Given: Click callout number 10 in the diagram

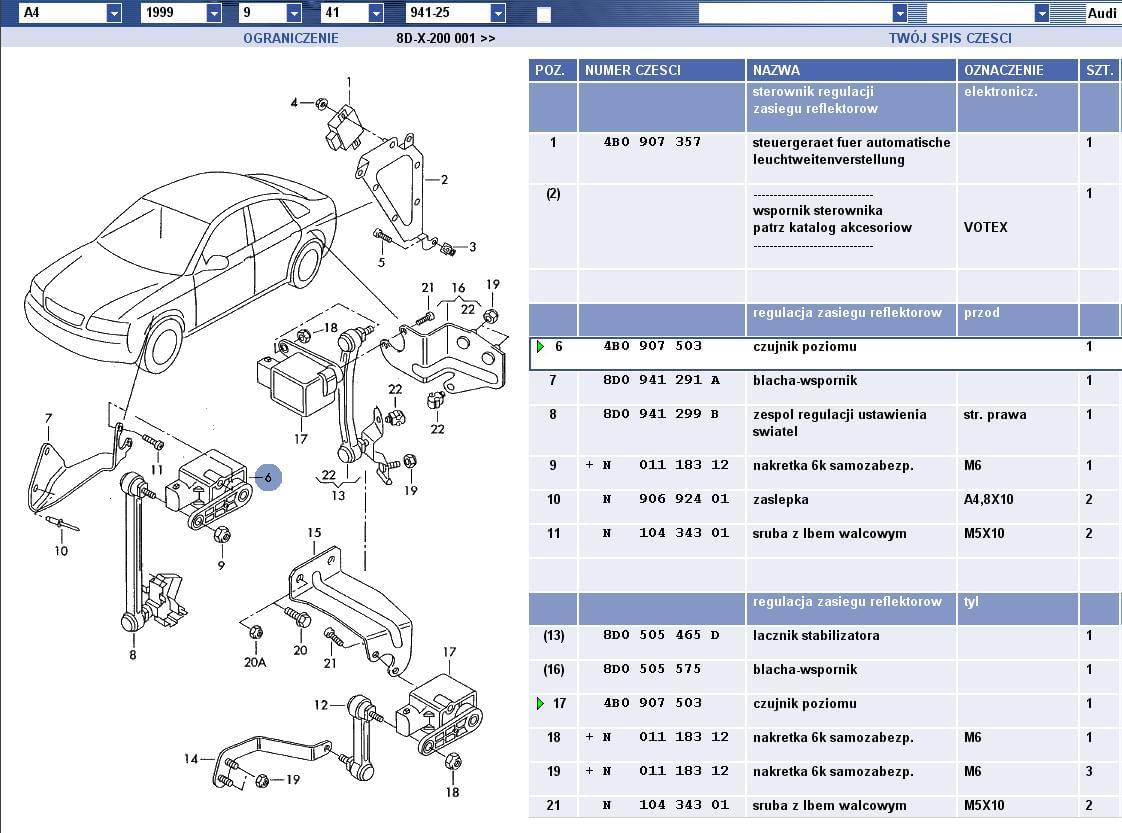Looking at the screenshot, I should pos(61,551).
